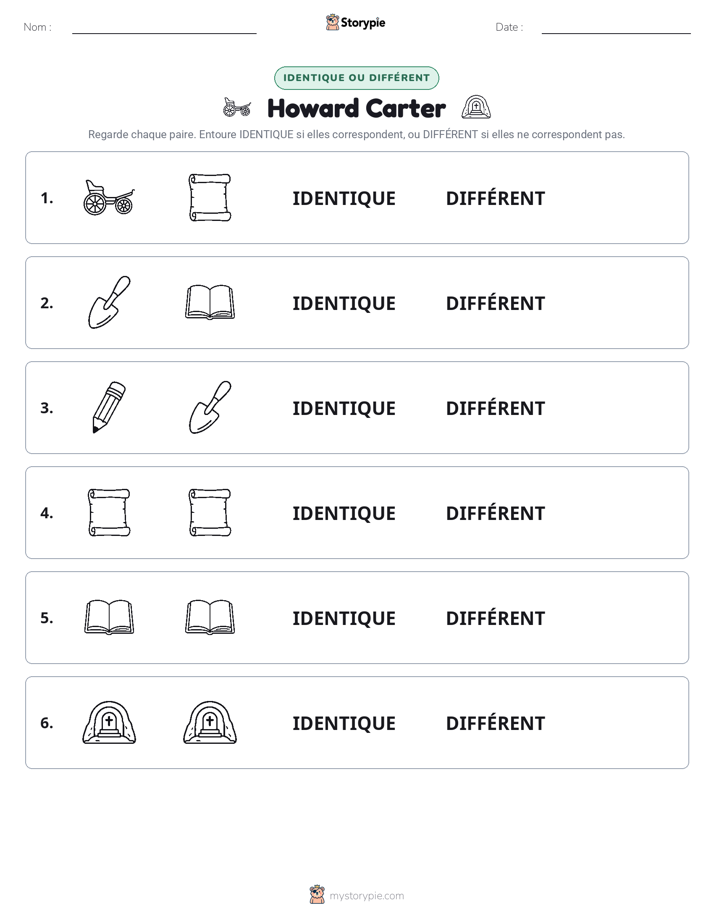714x924 pixels.
Task: Choose DIFFÉRENT for row 2
Action: (x=495, y=303)
